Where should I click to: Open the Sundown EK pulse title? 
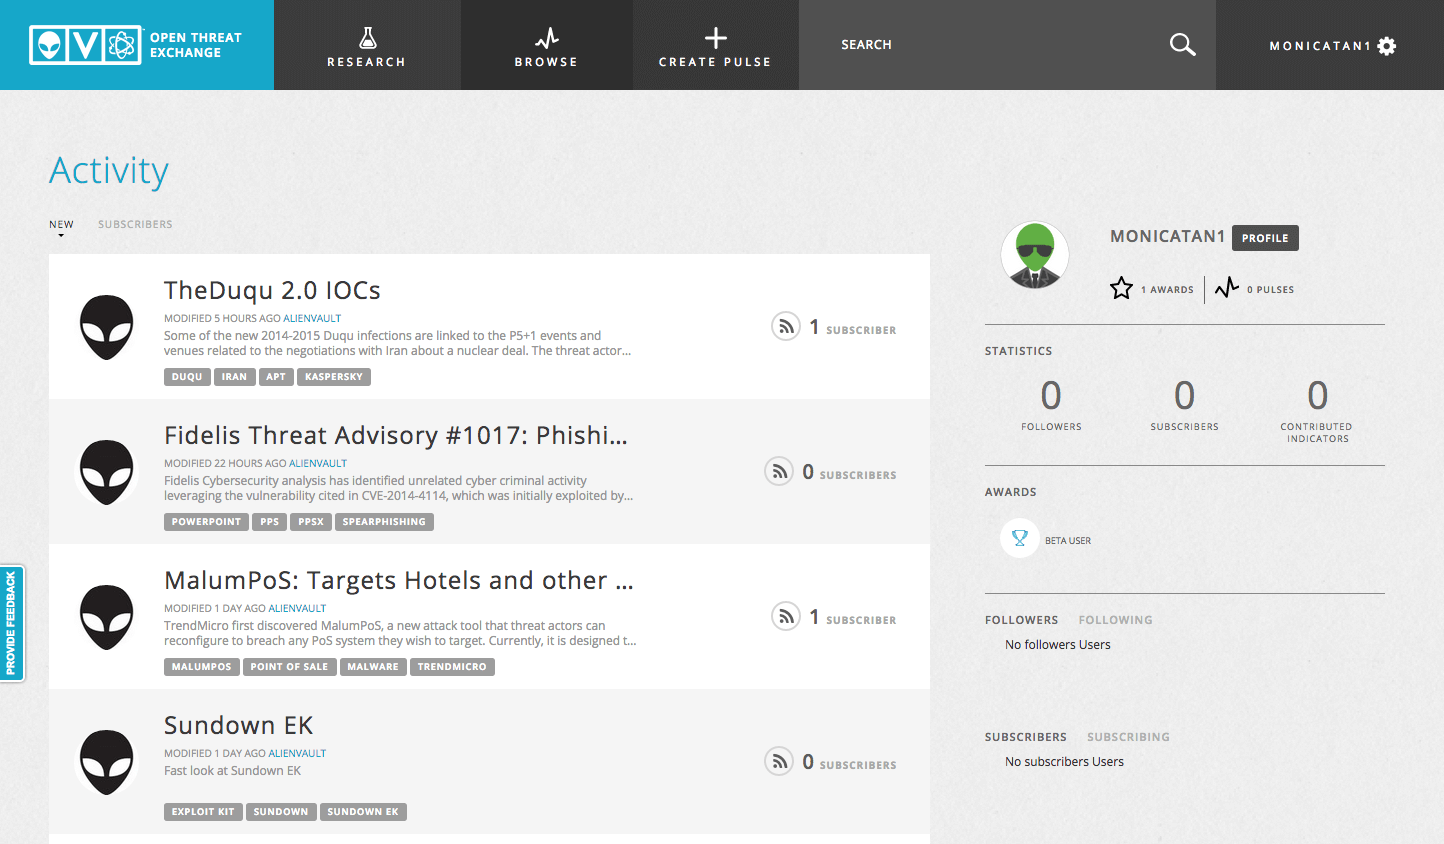click(x=238, y=725)
